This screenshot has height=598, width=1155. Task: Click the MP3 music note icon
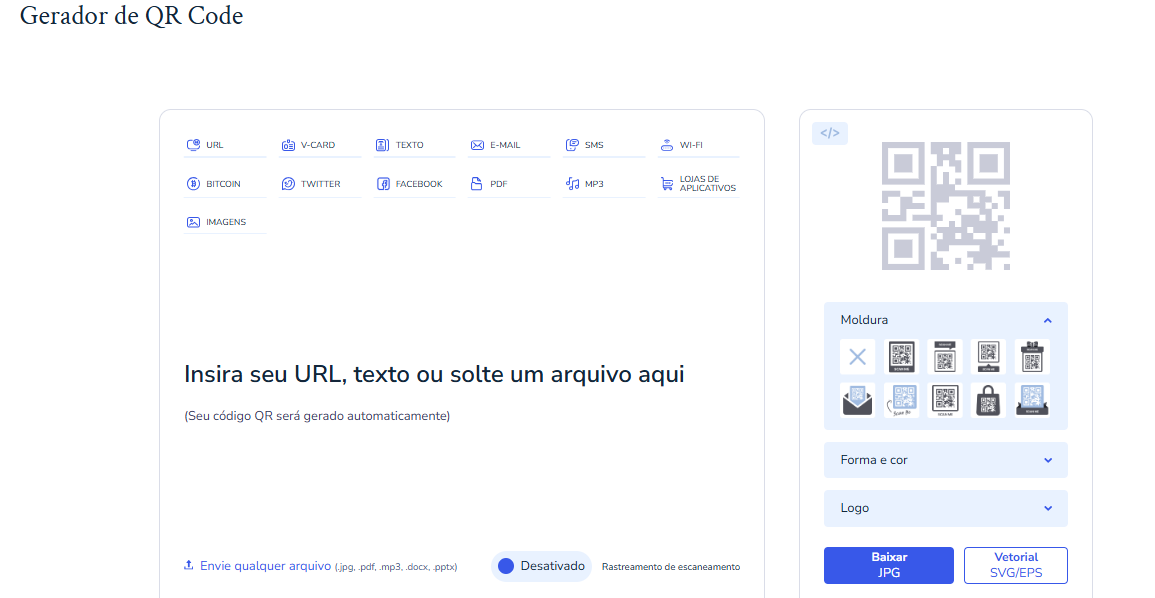tap(572, 183)
